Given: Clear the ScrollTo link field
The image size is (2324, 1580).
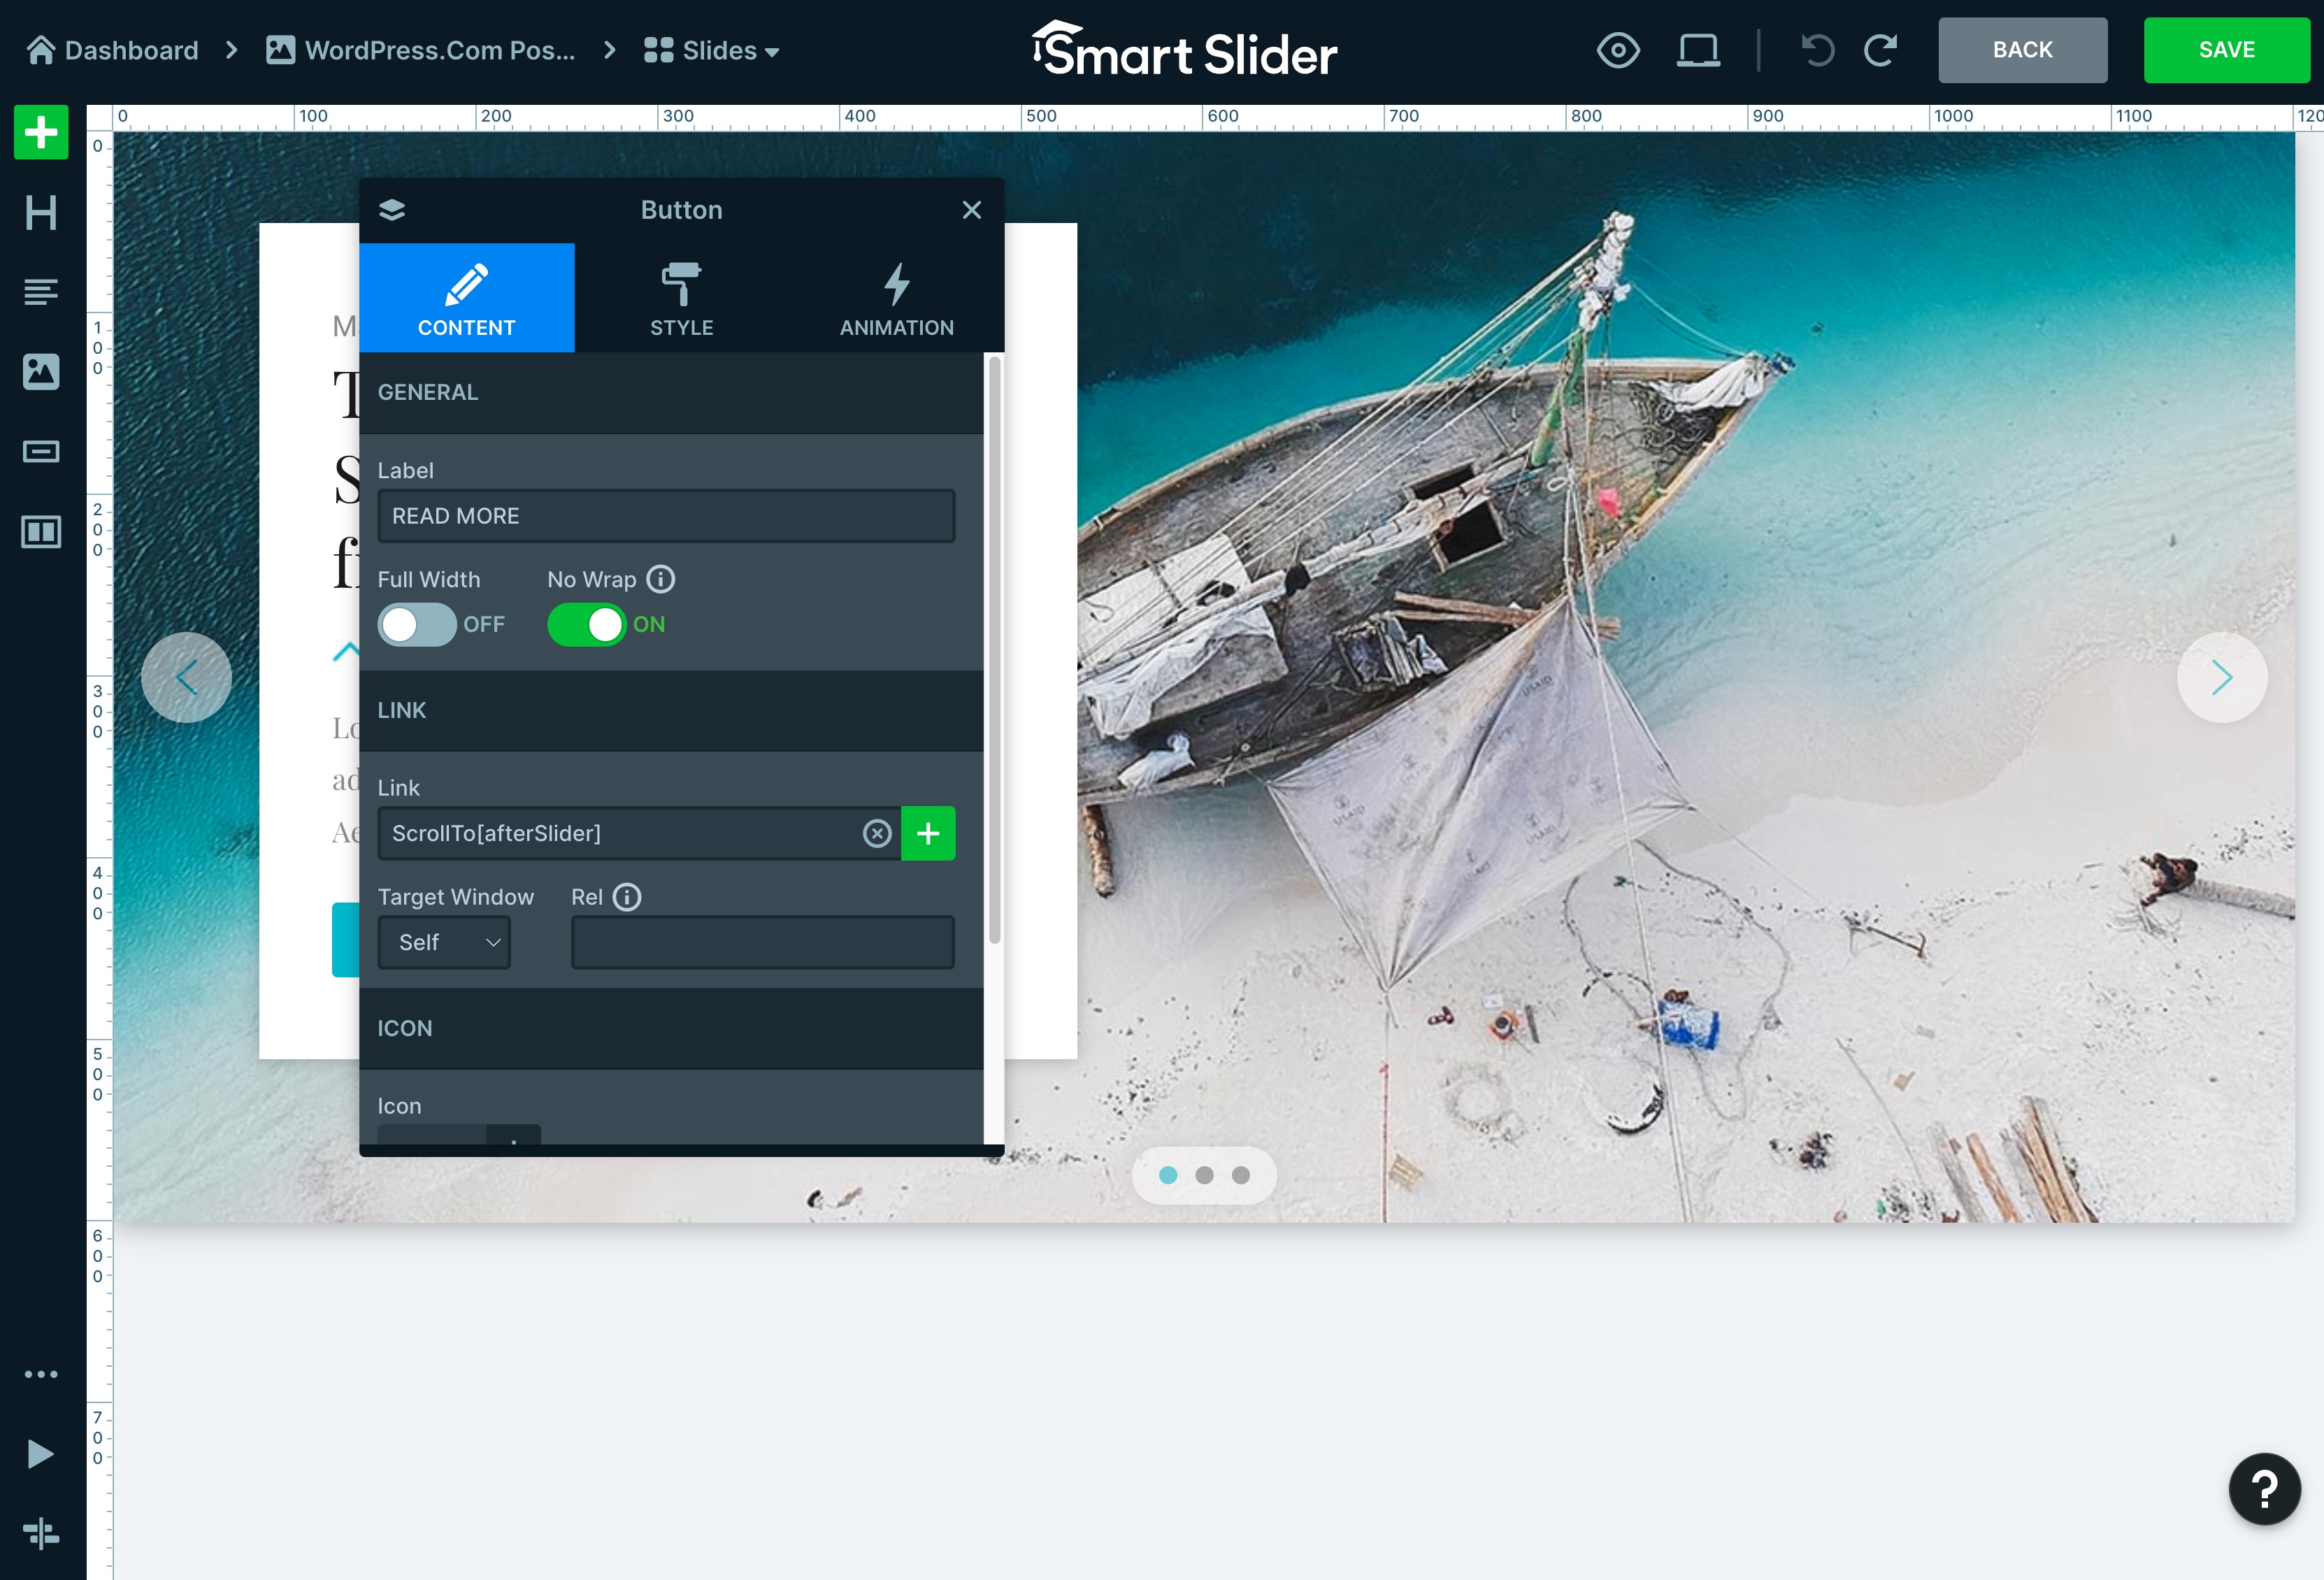Looking at the screenshot, I should [877, 834].
